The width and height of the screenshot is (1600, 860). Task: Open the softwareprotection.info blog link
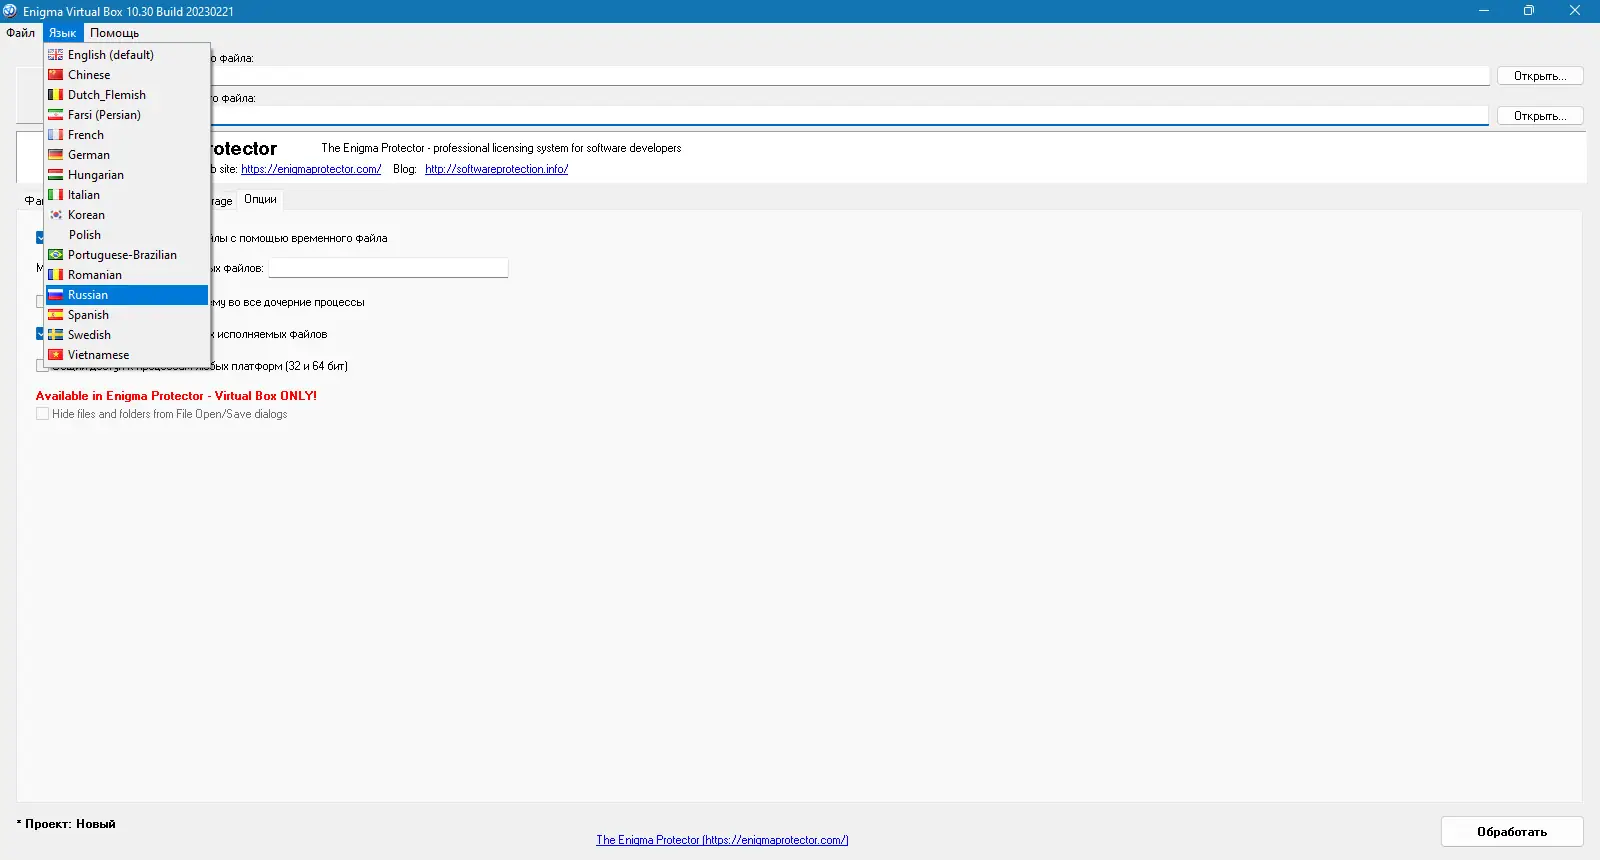pos(496,169)
